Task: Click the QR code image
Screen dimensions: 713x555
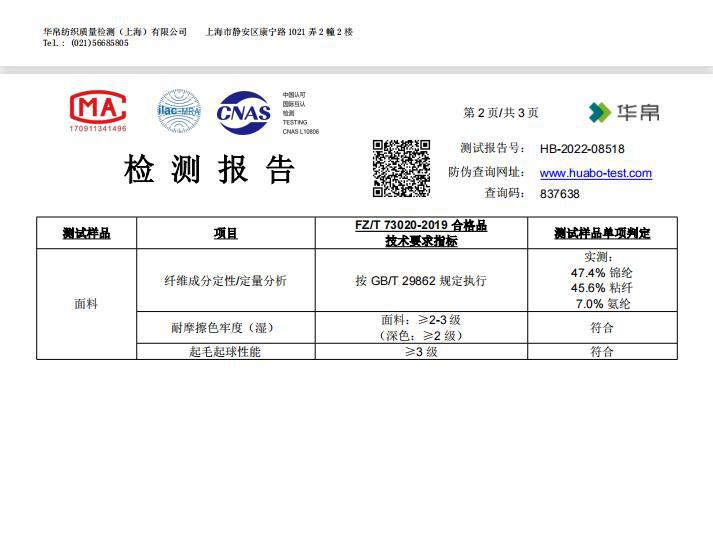Action: tap(402, 168)
